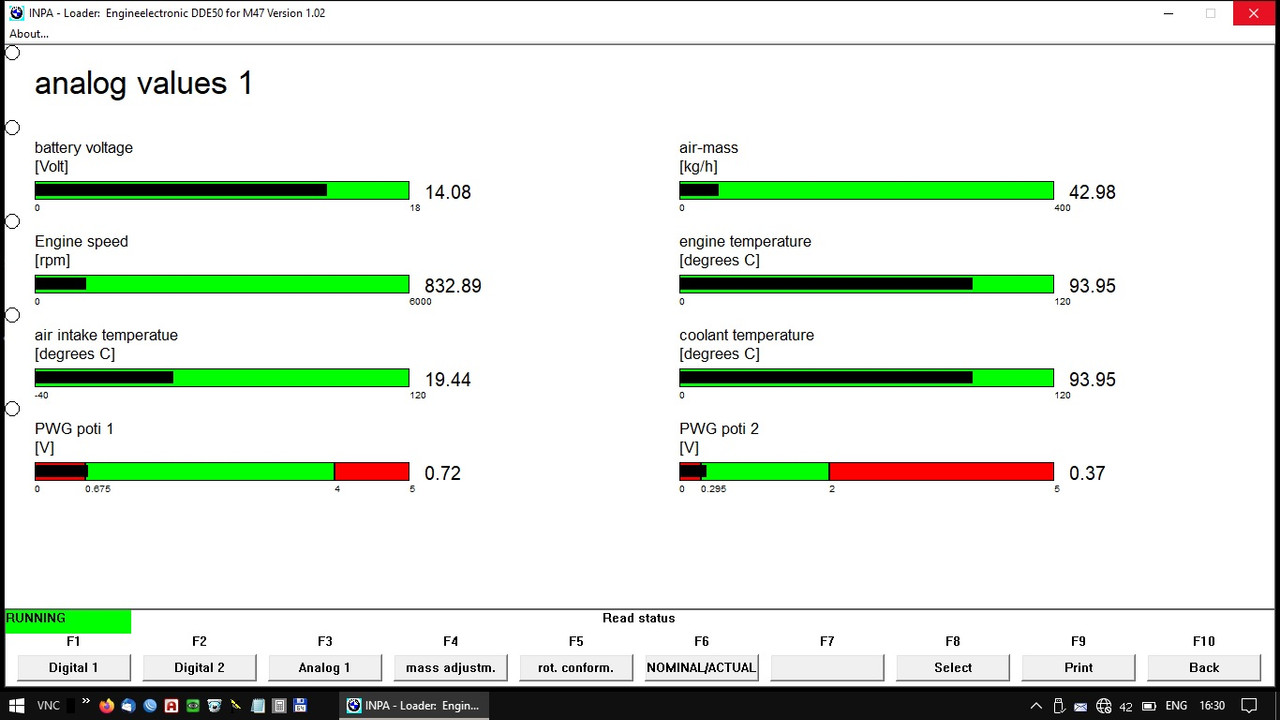This screenshot has height=720, width=1280.
Task: Open the Thunderbird mail taskbar icon
Action: tap(128, 706)
